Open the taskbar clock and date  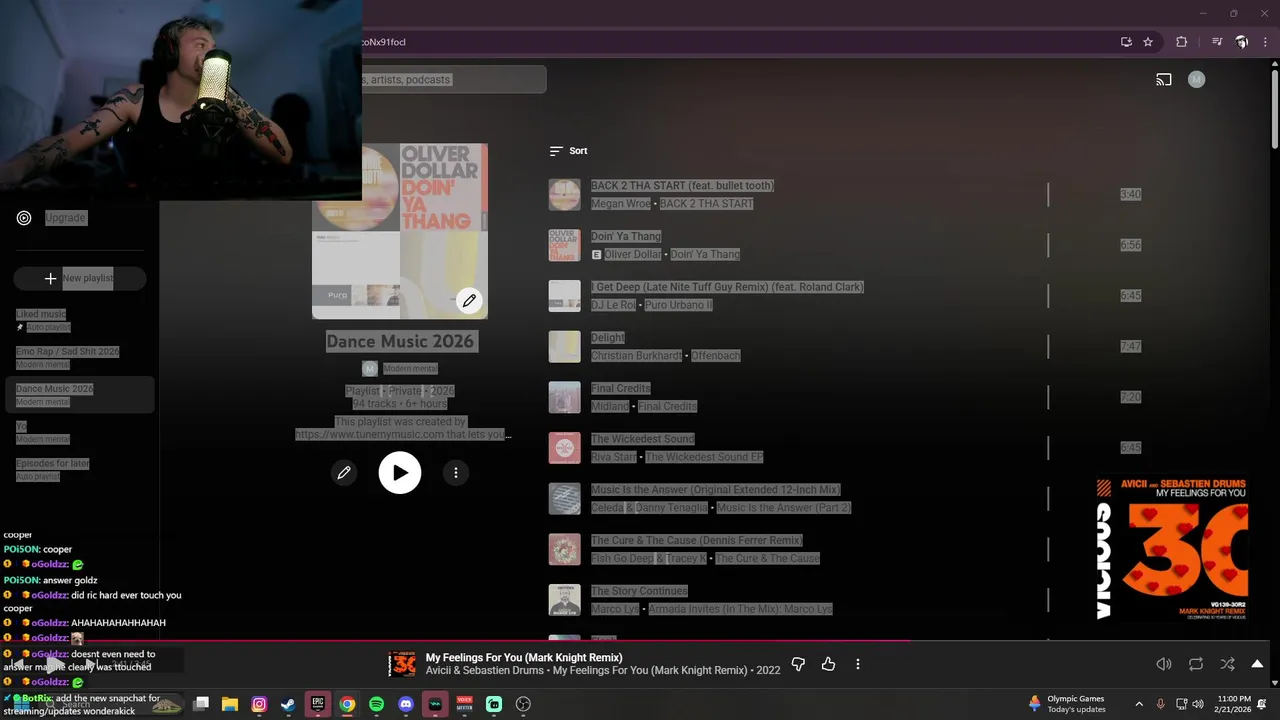(1233, 704)
